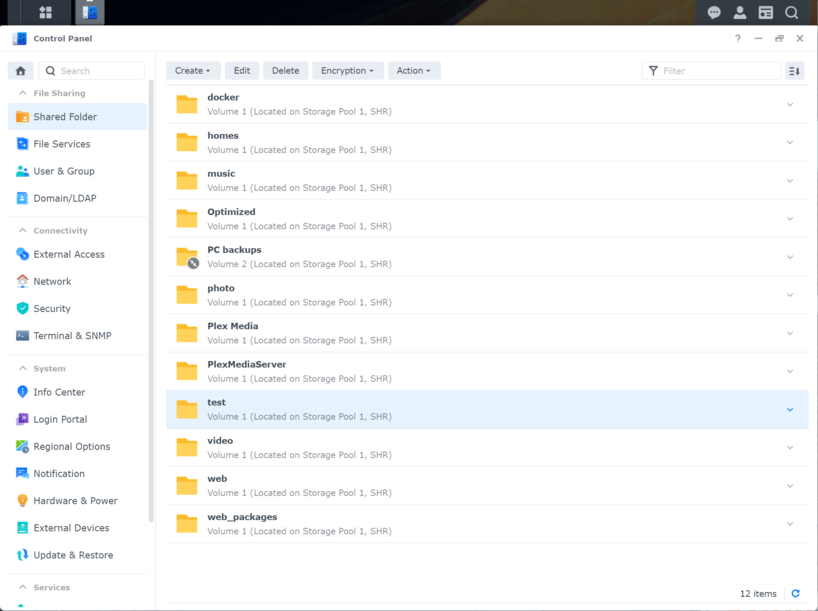This screenshot has width=818, height=611.
Task: Open File Services settings
Action: [77, 144]
